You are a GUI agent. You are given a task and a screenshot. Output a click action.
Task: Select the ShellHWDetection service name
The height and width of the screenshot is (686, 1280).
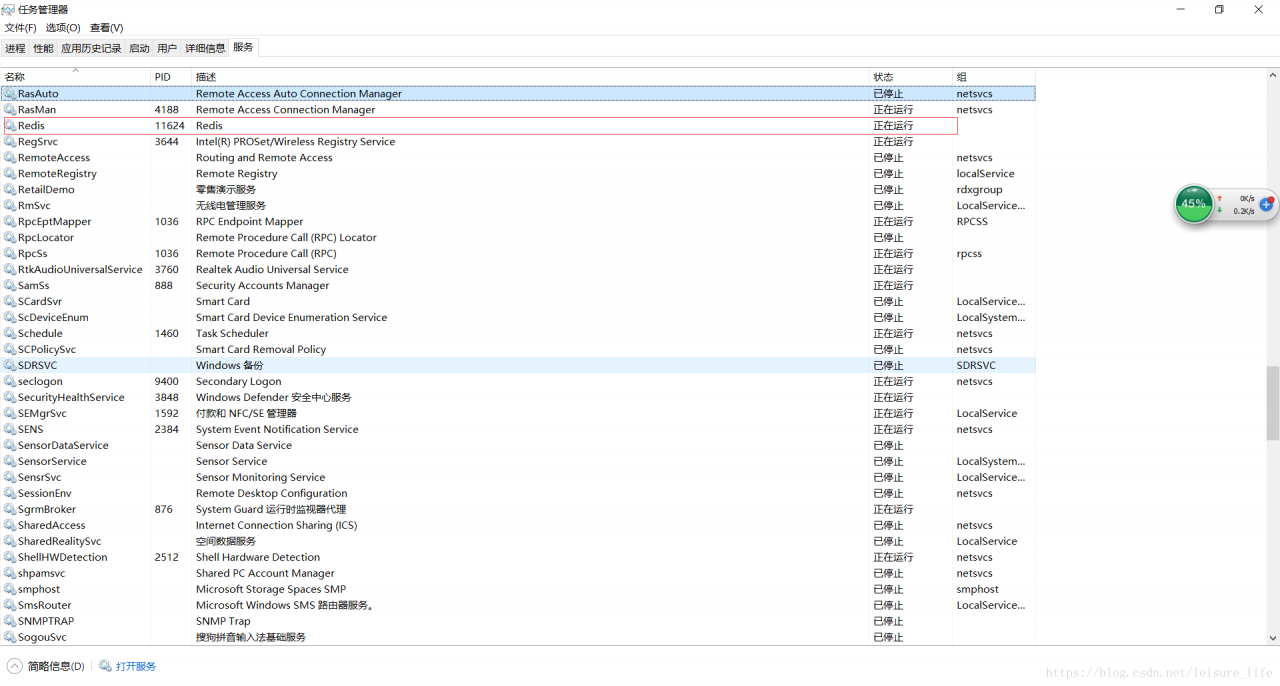tap(62, 557)
